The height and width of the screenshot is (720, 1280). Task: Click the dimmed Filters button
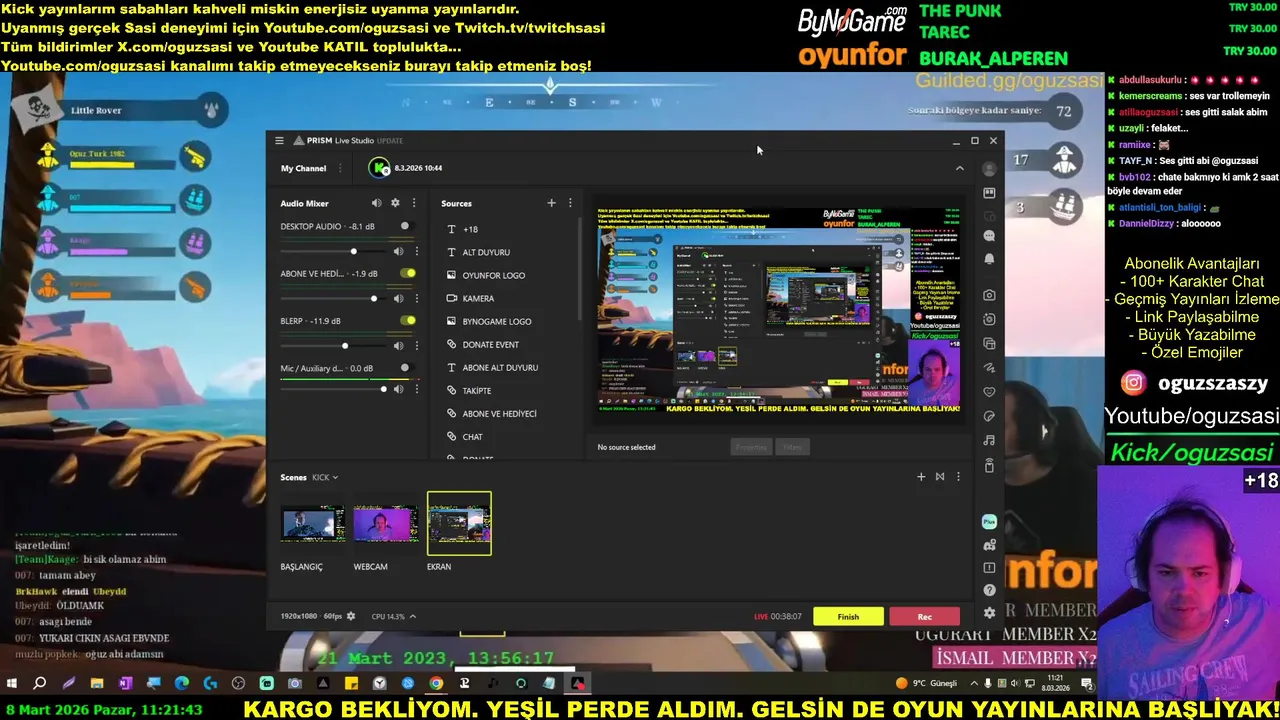point(793,447)
